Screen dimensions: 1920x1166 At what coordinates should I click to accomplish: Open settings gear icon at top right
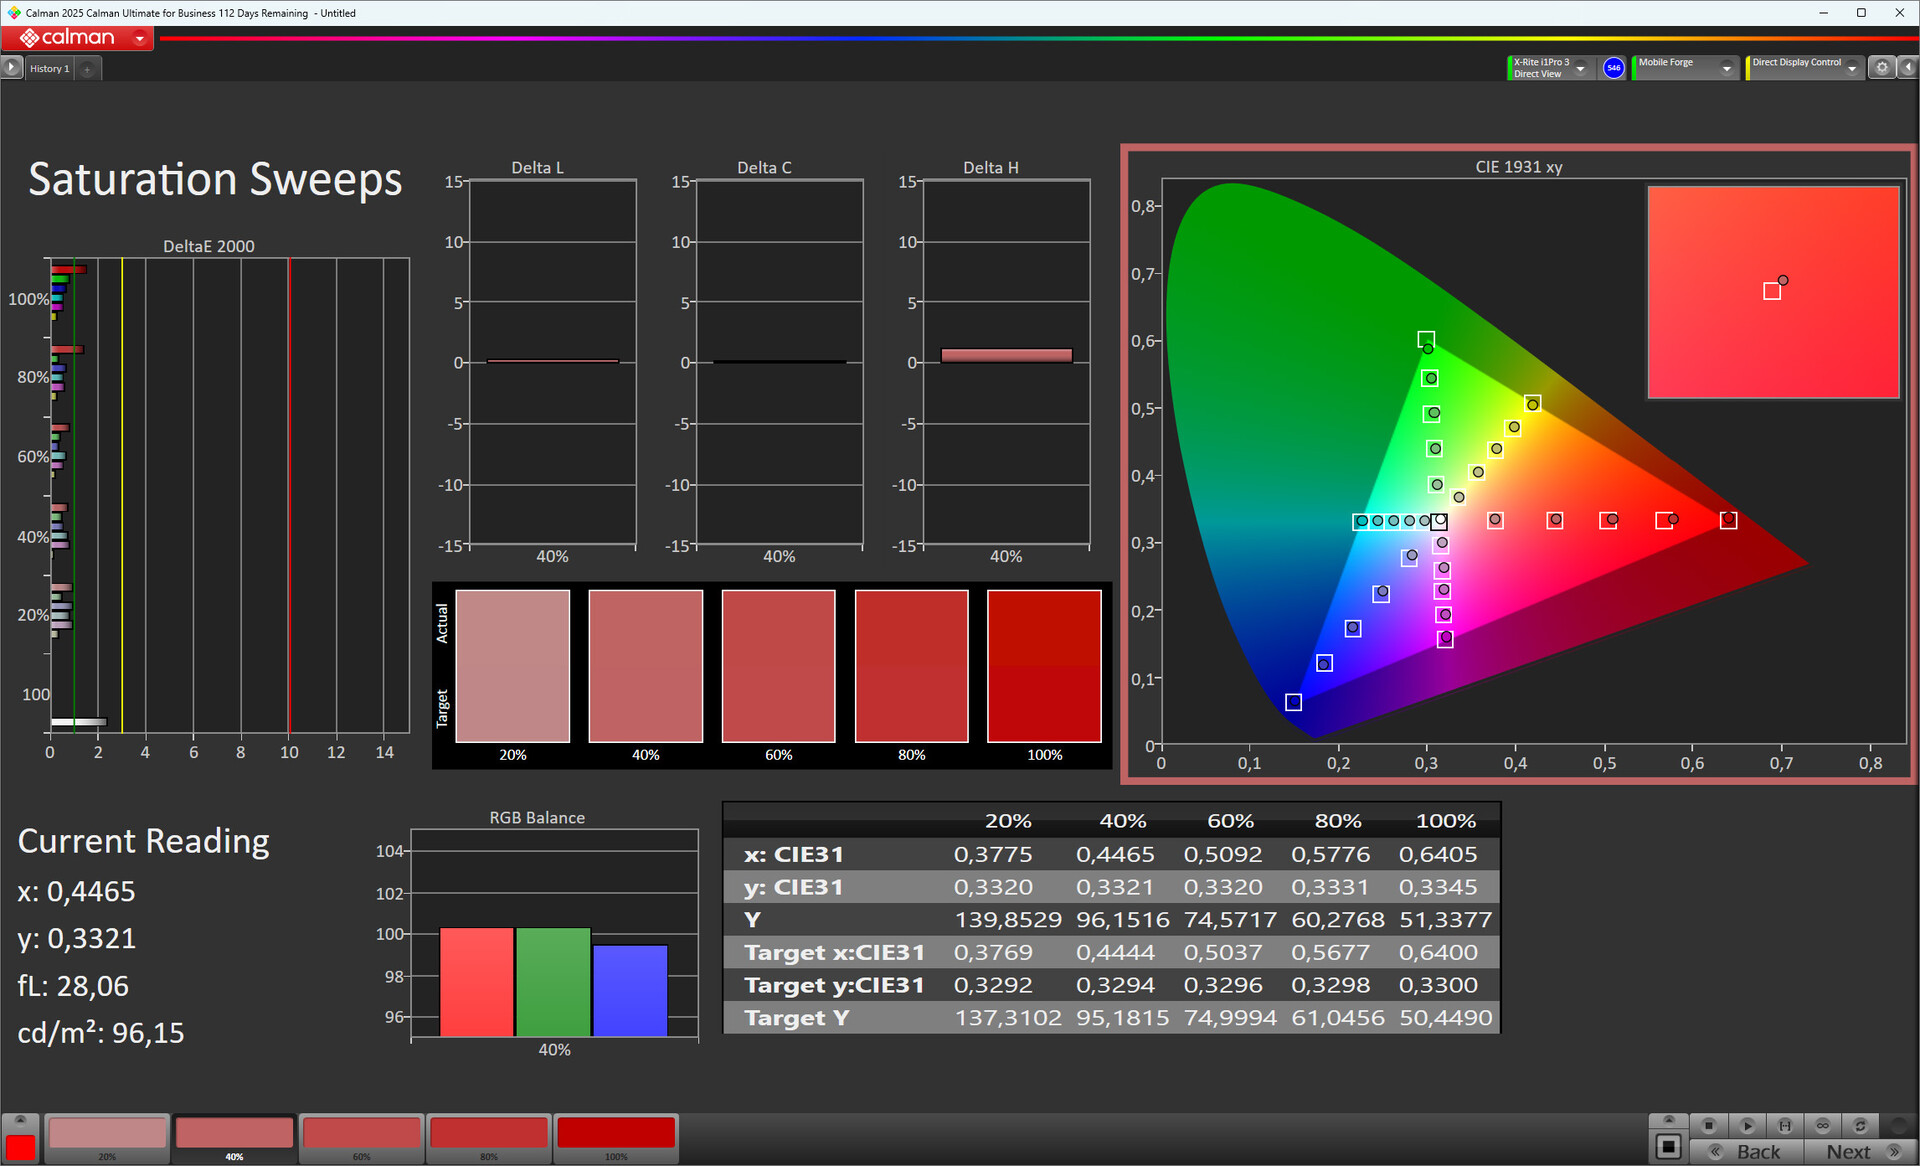(1882, 68)
